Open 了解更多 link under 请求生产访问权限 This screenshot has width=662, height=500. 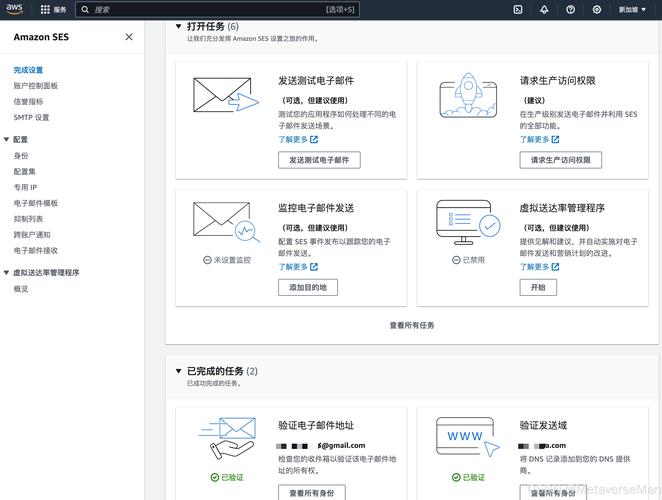[x=540, y=139]
